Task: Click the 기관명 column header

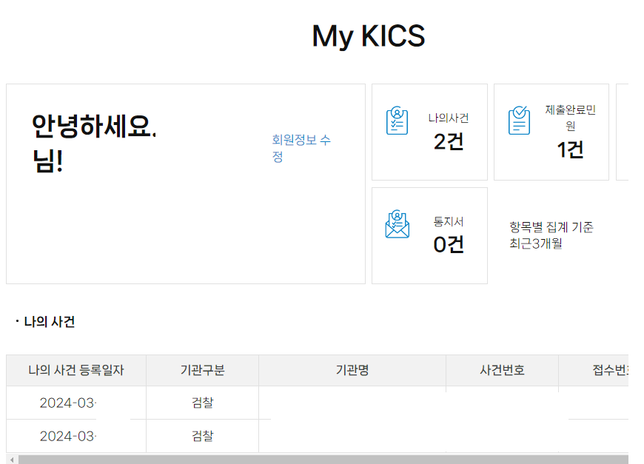Action: coord(352,371)
